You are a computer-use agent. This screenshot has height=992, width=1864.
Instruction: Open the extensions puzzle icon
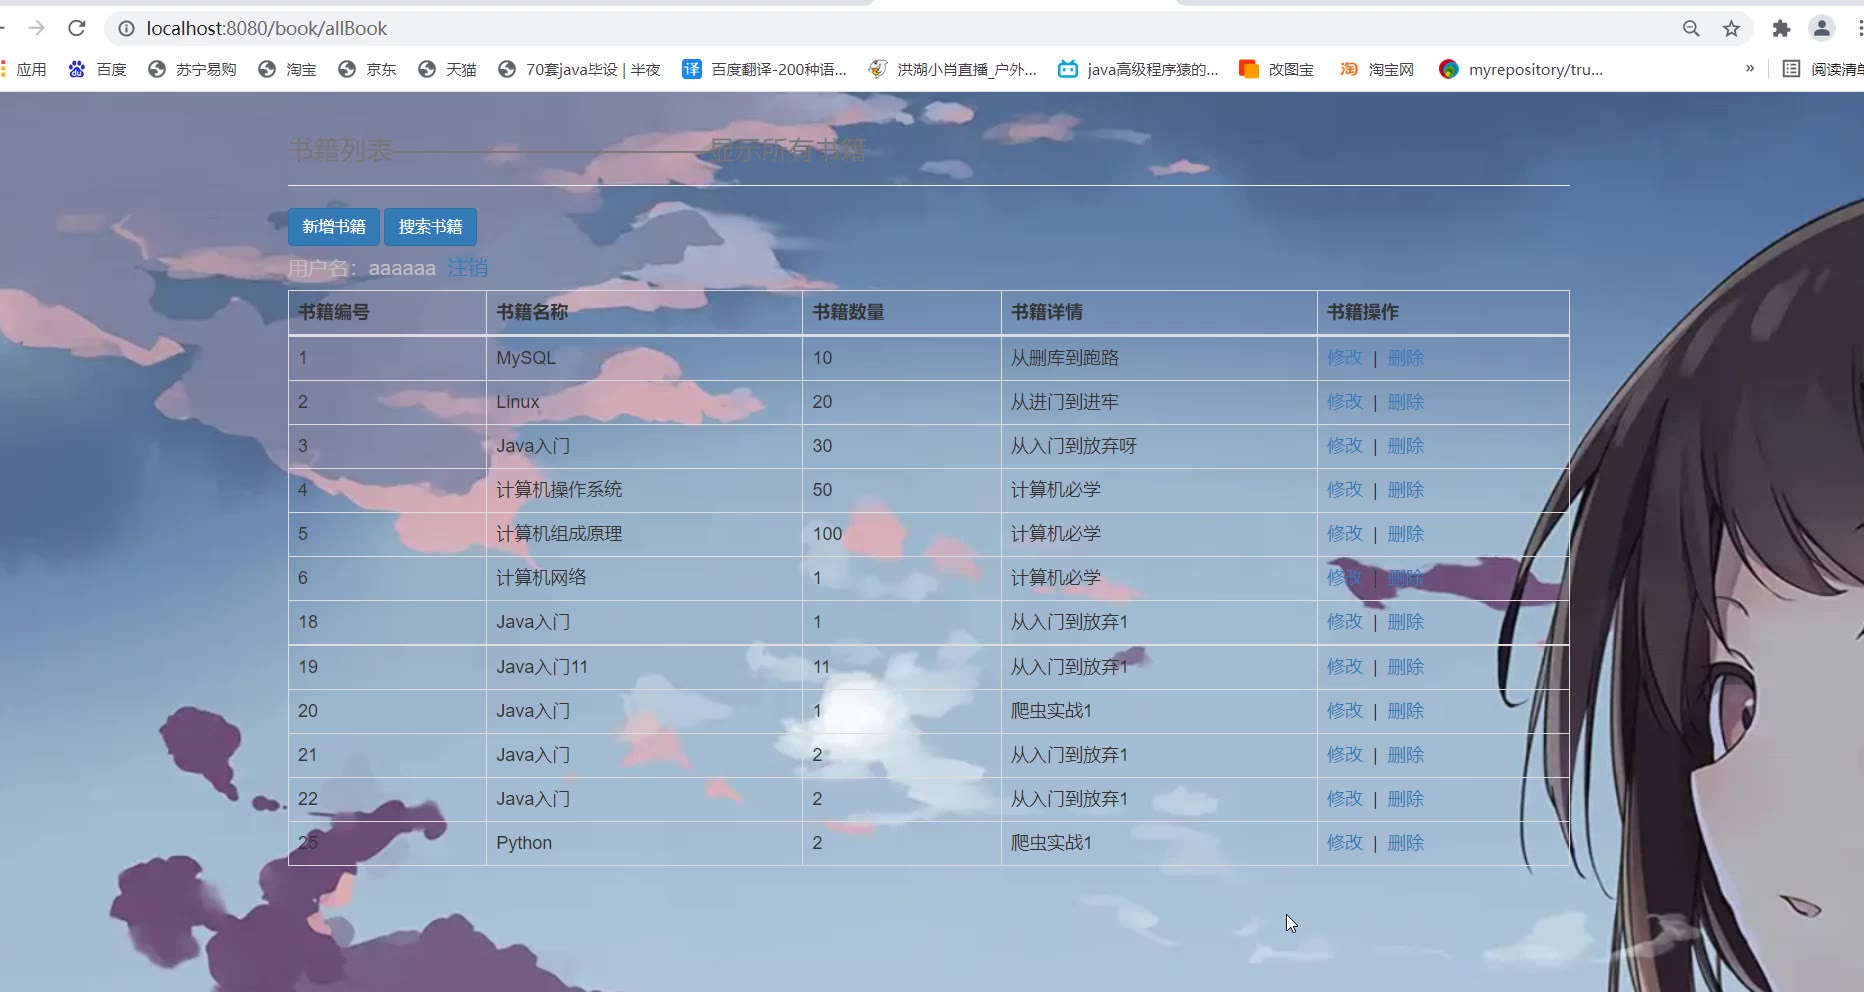click(1781, 28)
